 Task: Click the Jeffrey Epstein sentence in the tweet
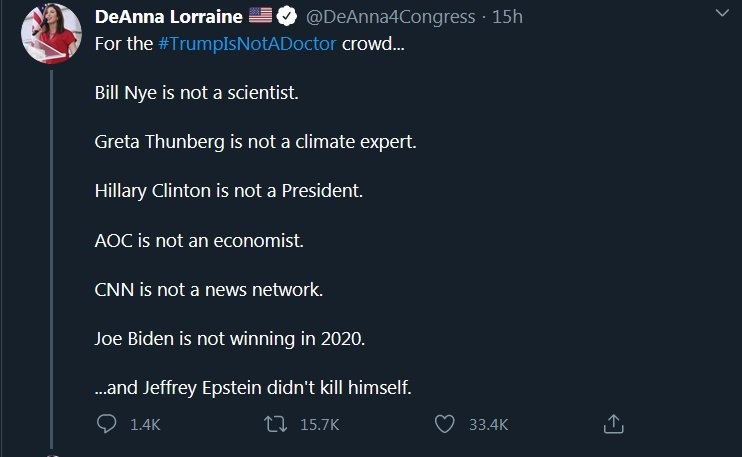point(253,386)
